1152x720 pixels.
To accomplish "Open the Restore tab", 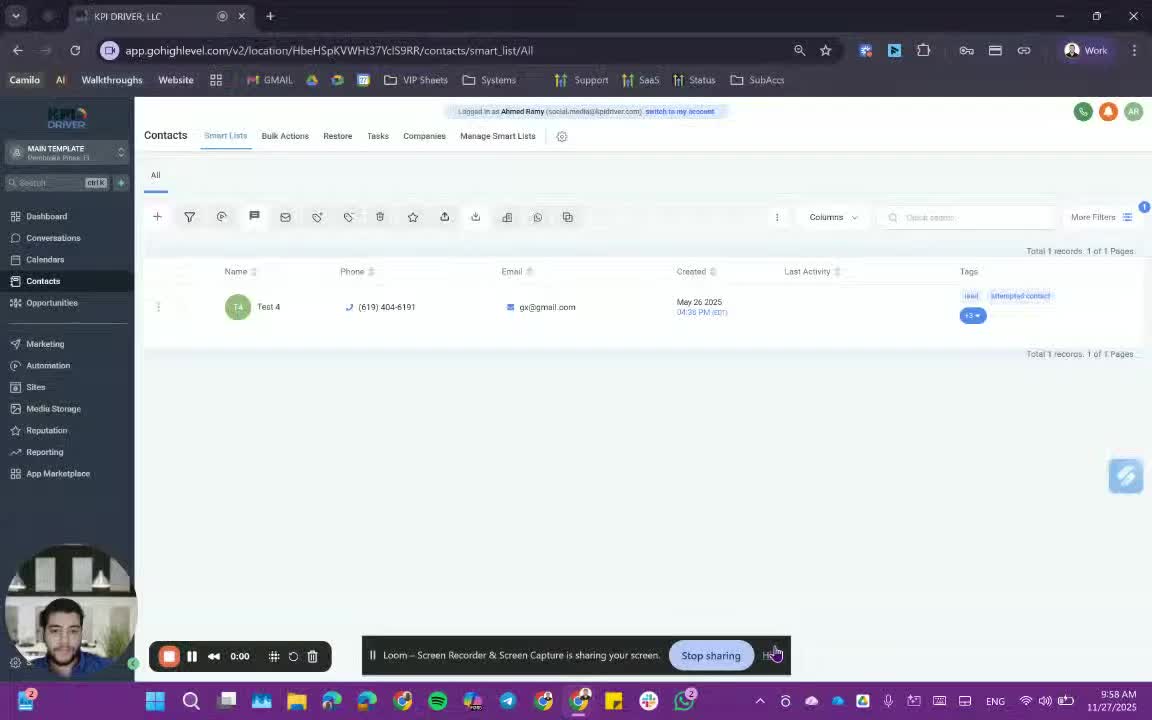I will [x=337, y=136].
